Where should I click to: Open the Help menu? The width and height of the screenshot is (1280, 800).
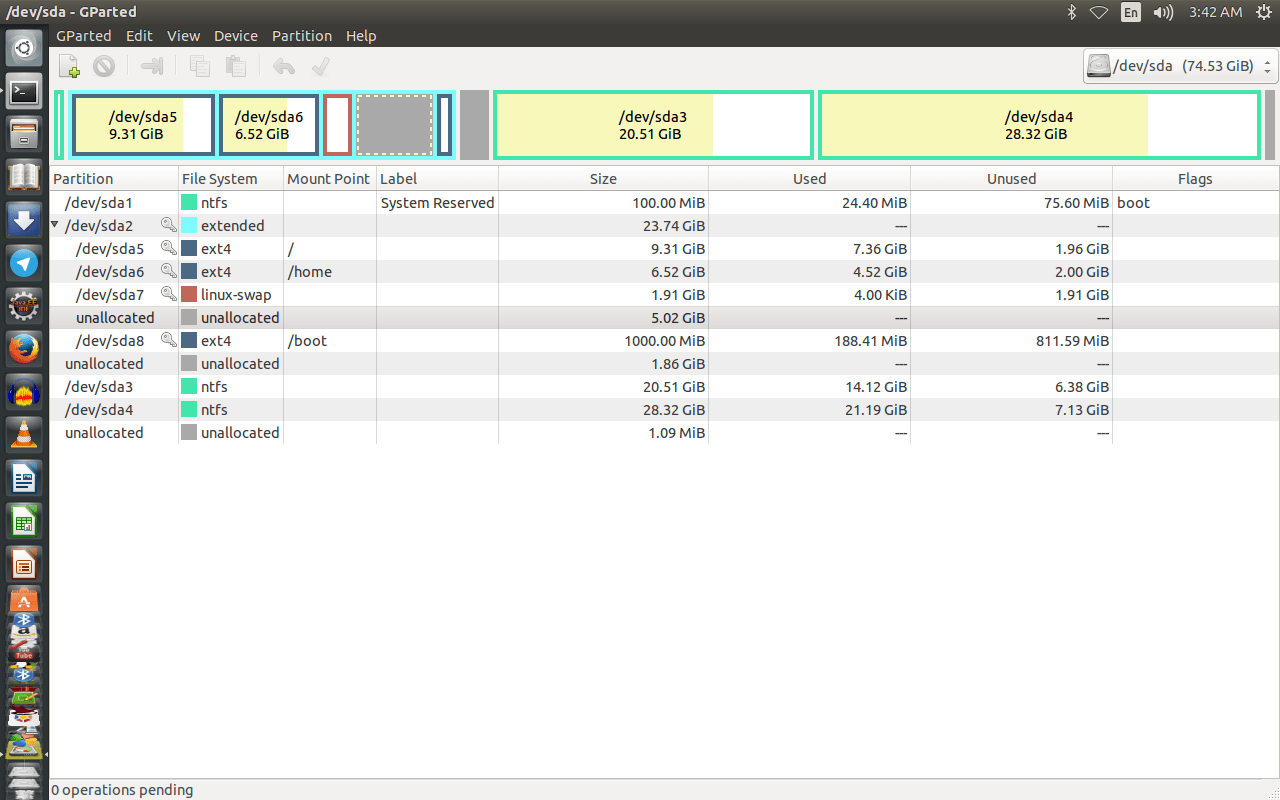click(x=361, y=36)
